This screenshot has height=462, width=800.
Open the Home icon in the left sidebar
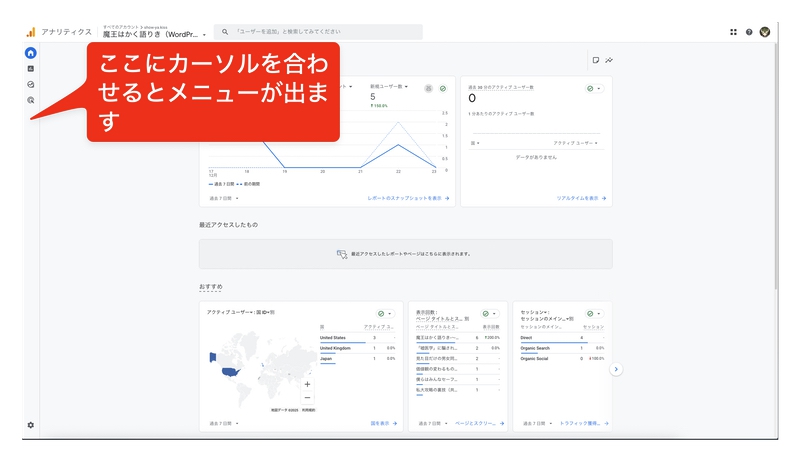pos(31,53)
